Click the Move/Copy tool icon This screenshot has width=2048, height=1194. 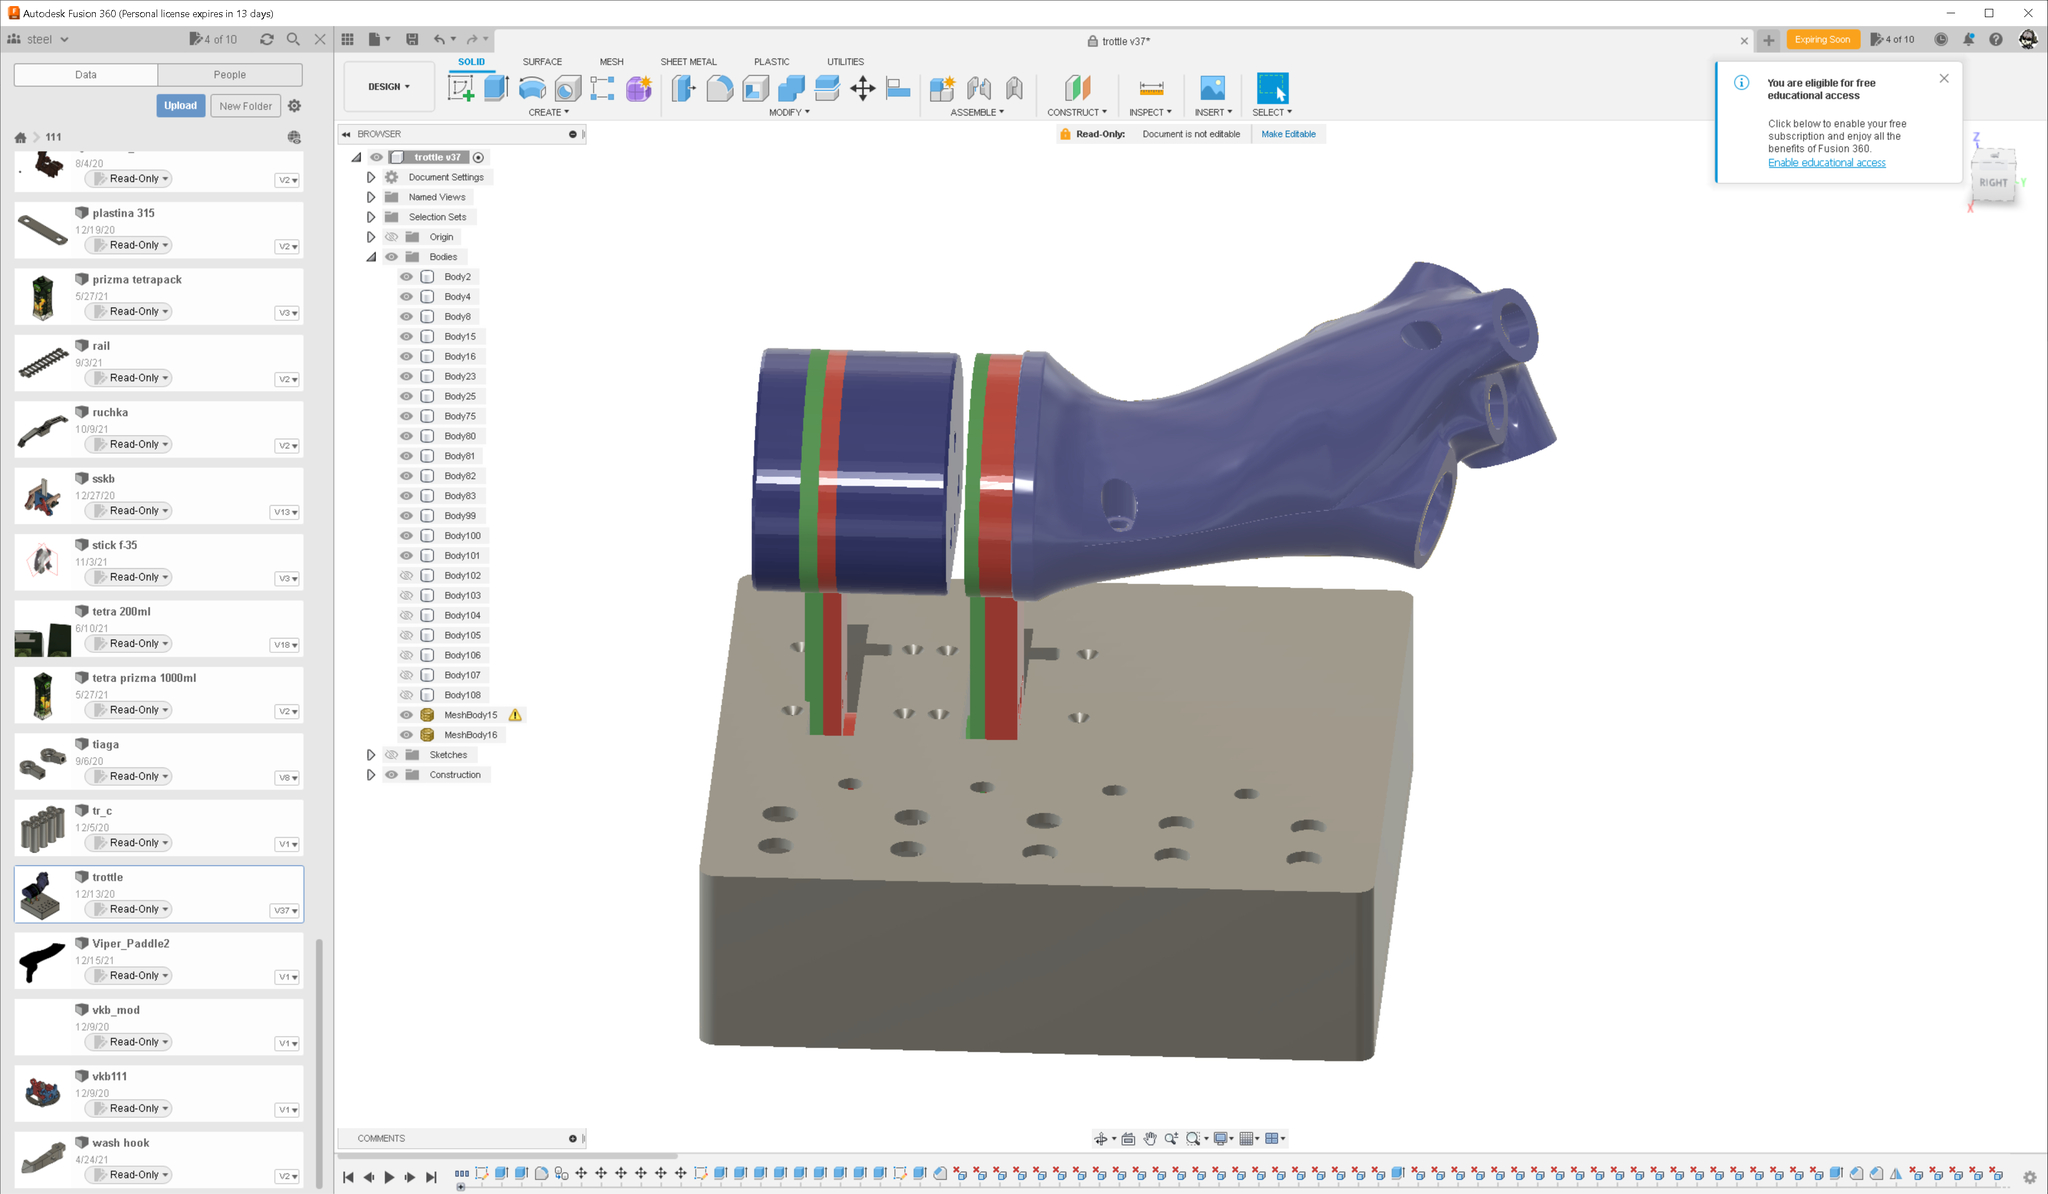[862, 88]
